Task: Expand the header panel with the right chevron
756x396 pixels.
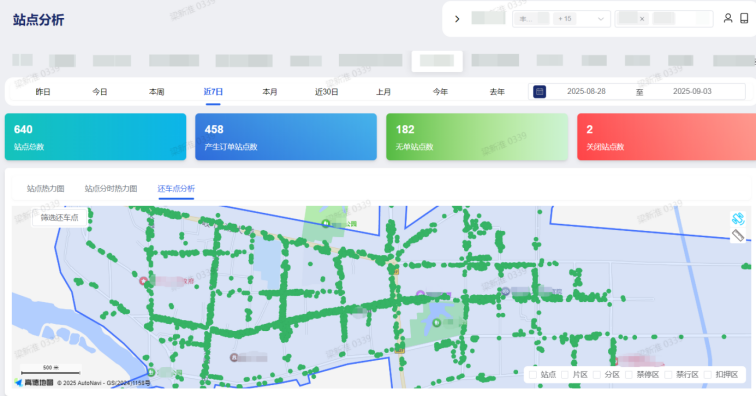Action: coord(457,19)
